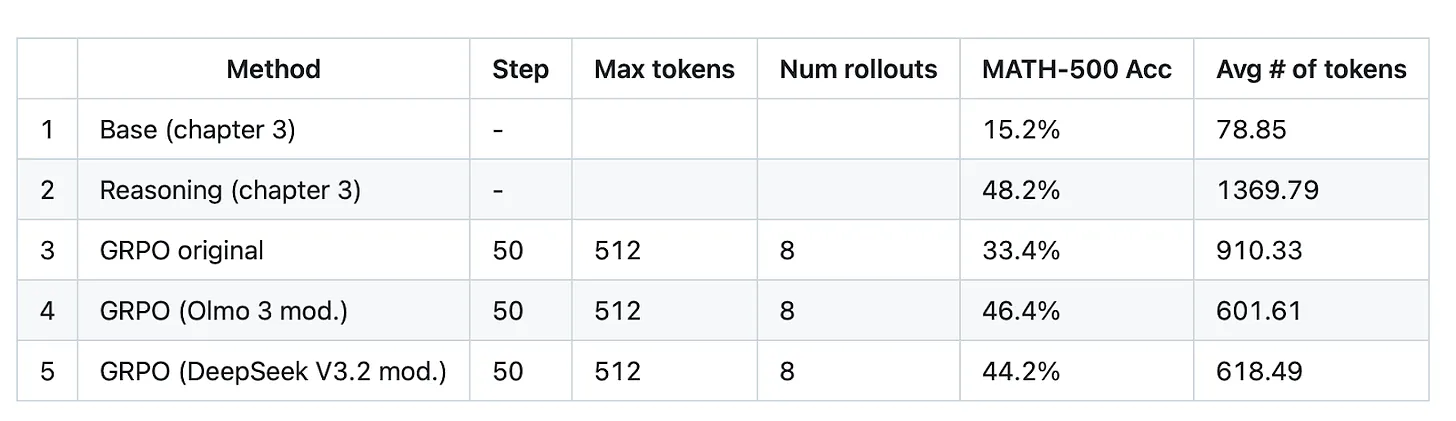Select the GRPO (Olmo 3 mod.) cell
Screen dimensions: 1456x421
pos(223,311)
